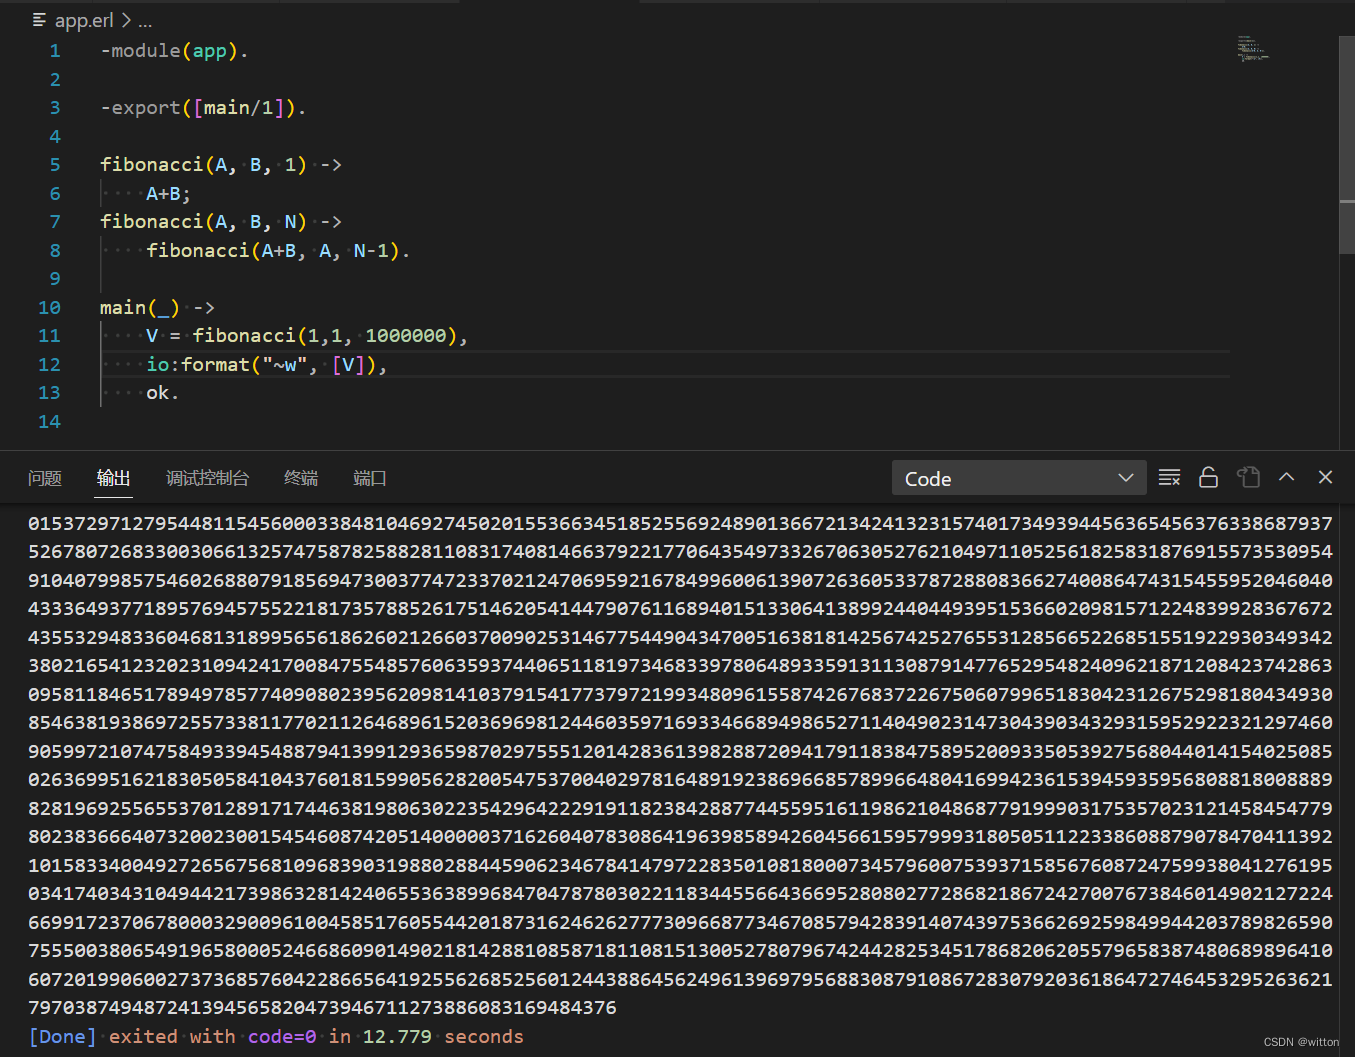
Task: Maximize the panel with the up chevron
Action: [1287, 478]
